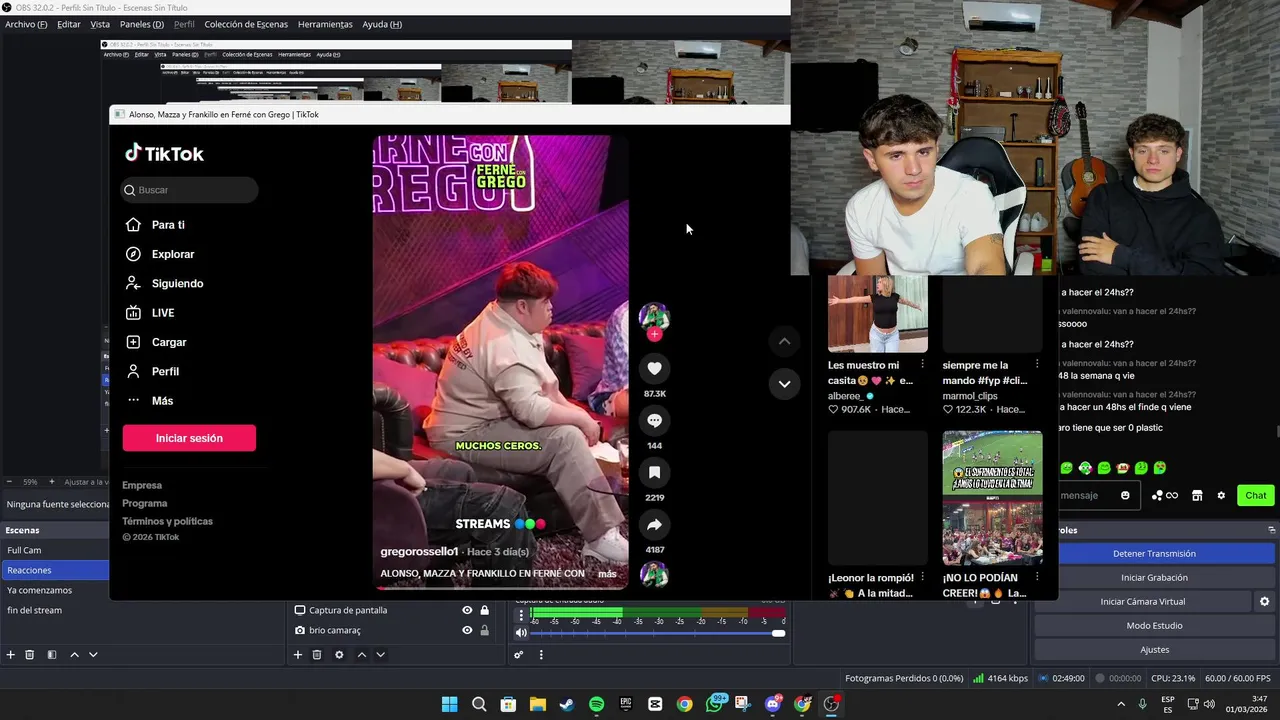The image size is (1280, 720).
Task: Toggle visibility of Captura de pantalla source
Action: [x=467, y=610]
